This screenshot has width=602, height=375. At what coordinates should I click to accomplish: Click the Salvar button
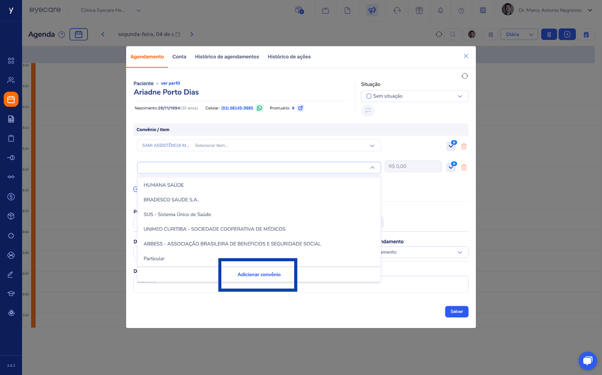[456, 311]
